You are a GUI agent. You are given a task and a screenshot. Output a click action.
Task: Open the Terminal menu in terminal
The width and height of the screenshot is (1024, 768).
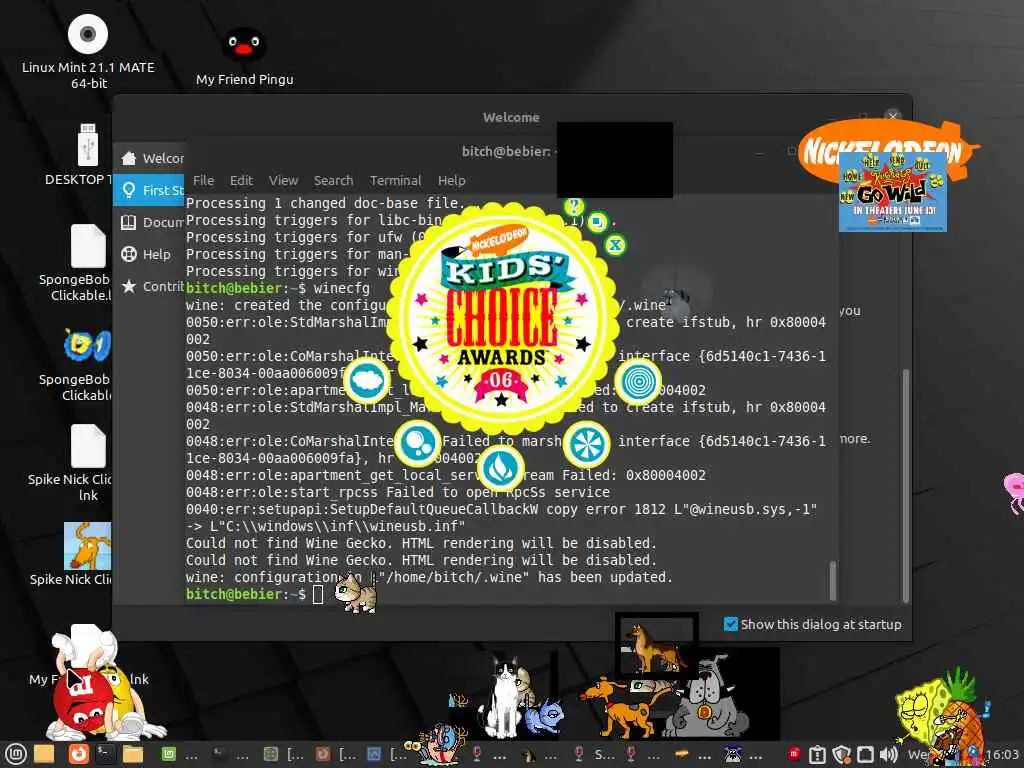[x=395, y=180]
